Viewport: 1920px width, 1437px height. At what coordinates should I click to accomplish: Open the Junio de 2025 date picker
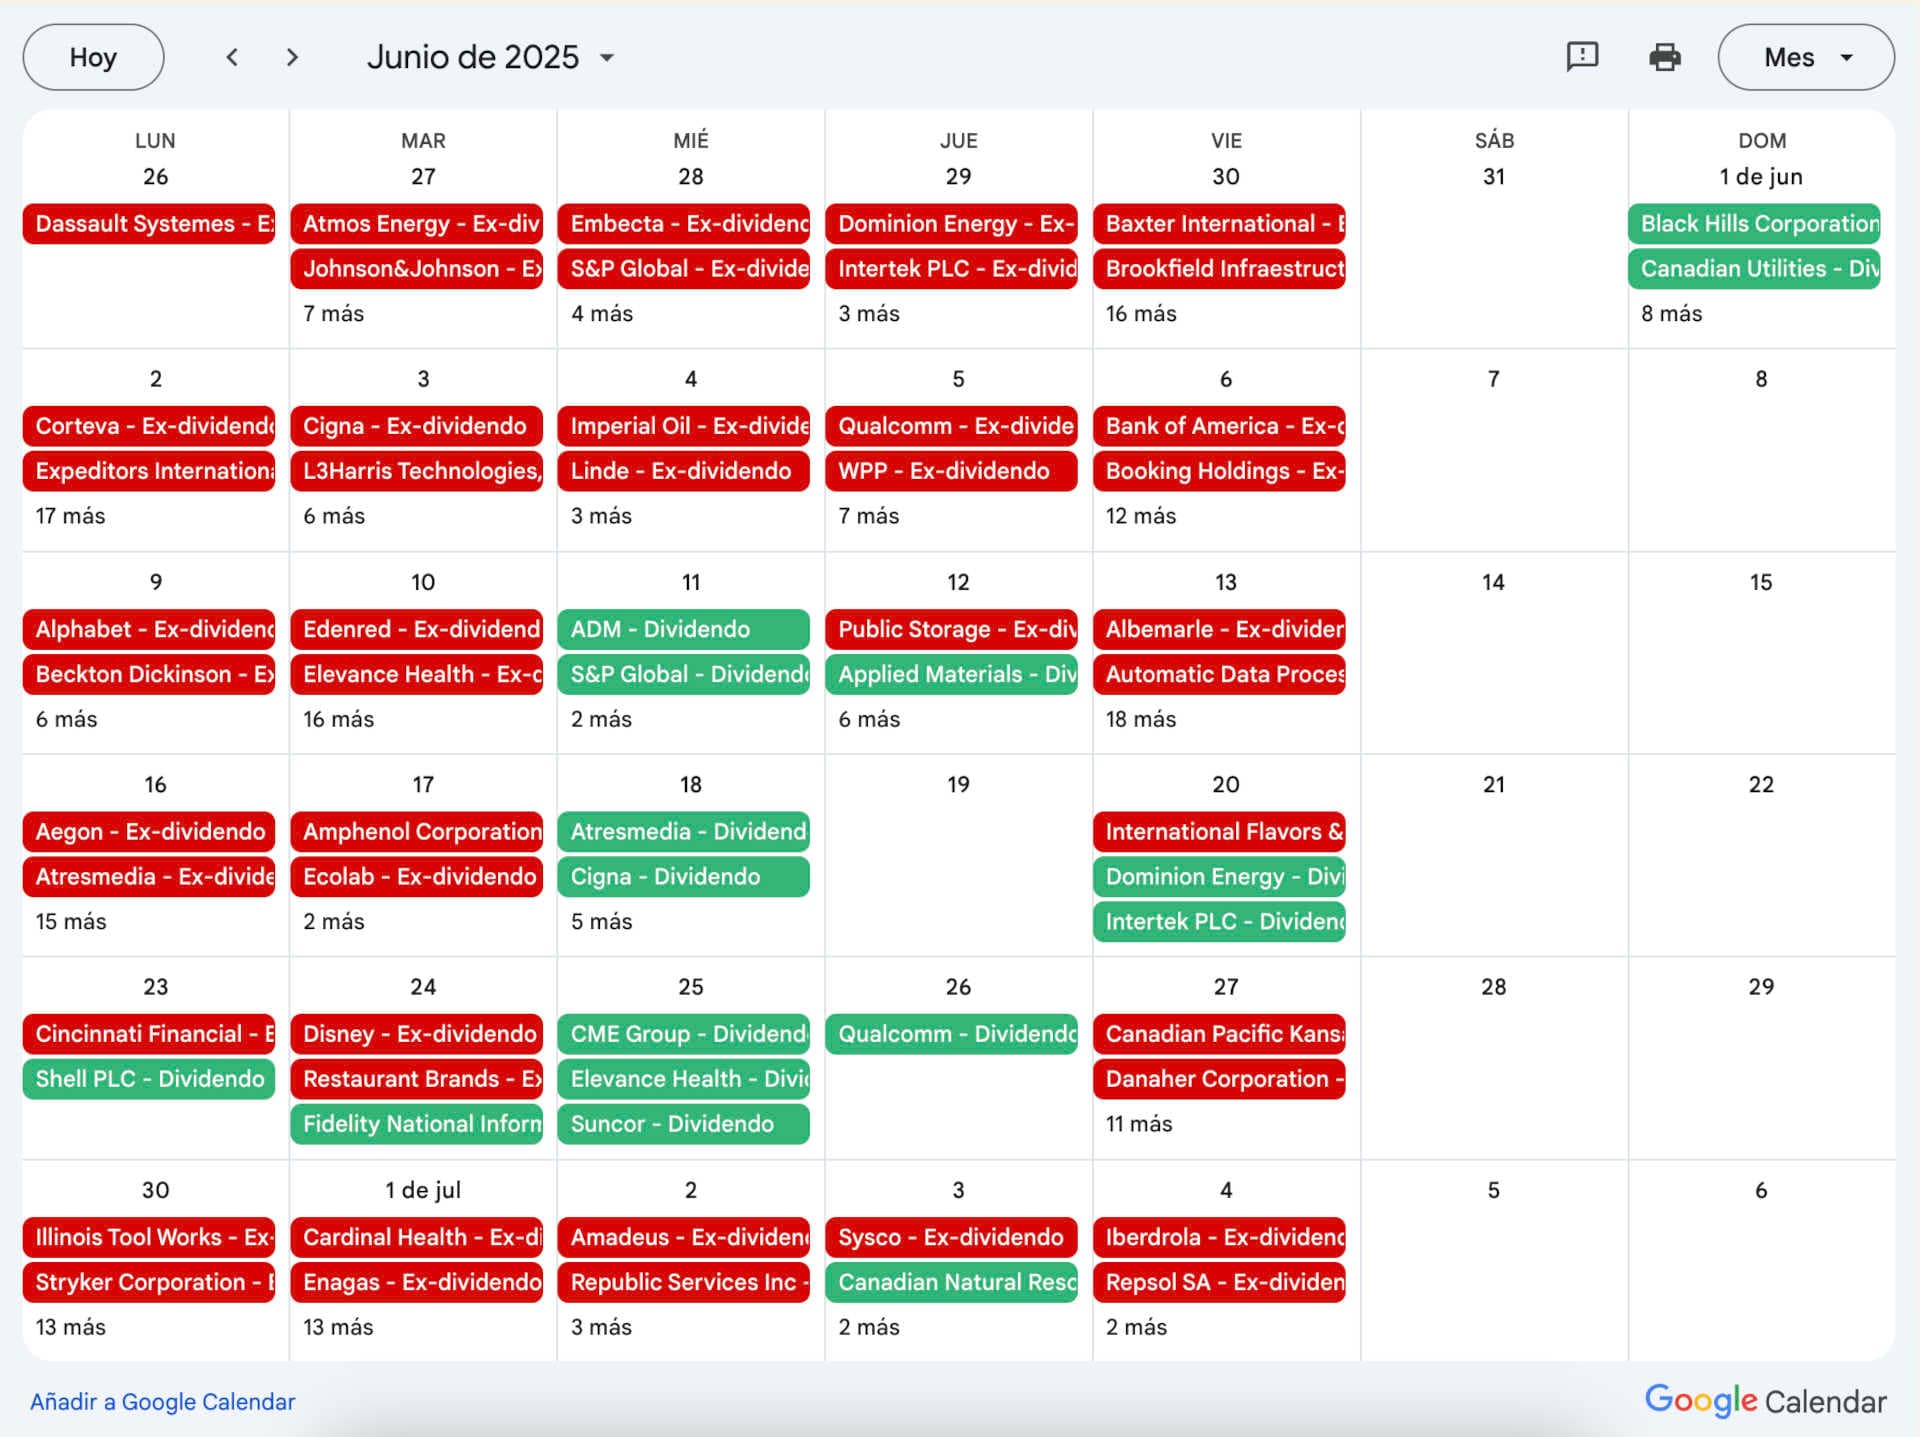tap(490, 57)
